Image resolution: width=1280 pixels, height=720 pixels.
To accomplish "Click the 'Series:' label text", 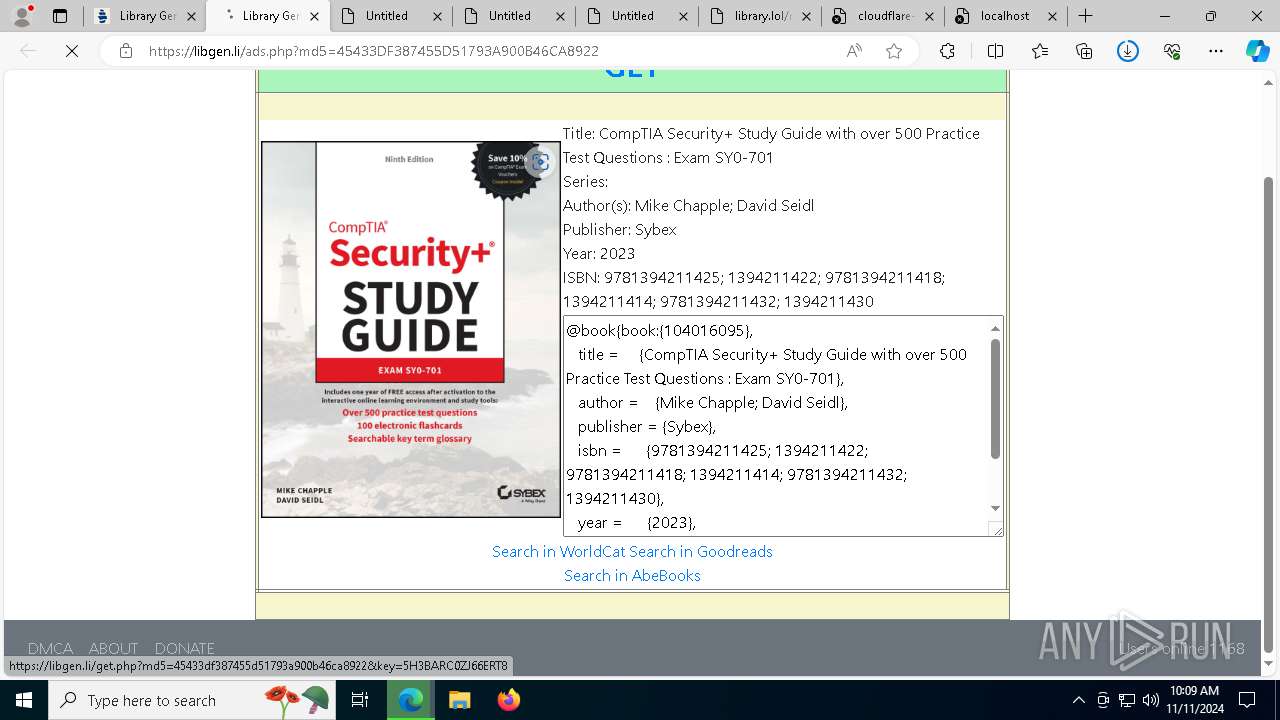I will click(585, 182).
